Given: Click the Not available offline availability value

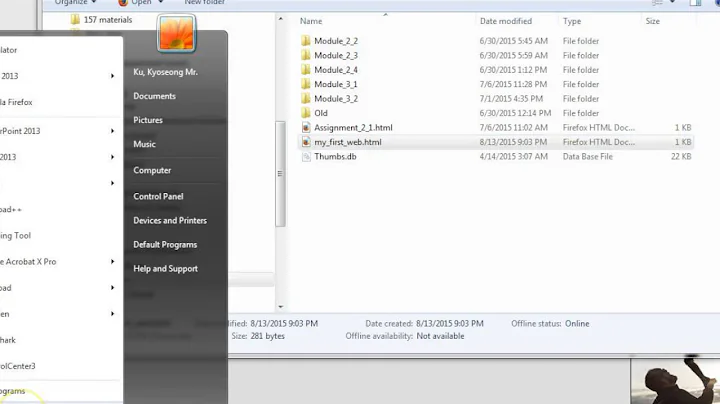Looking at the screenshot, I should point(440,336).
